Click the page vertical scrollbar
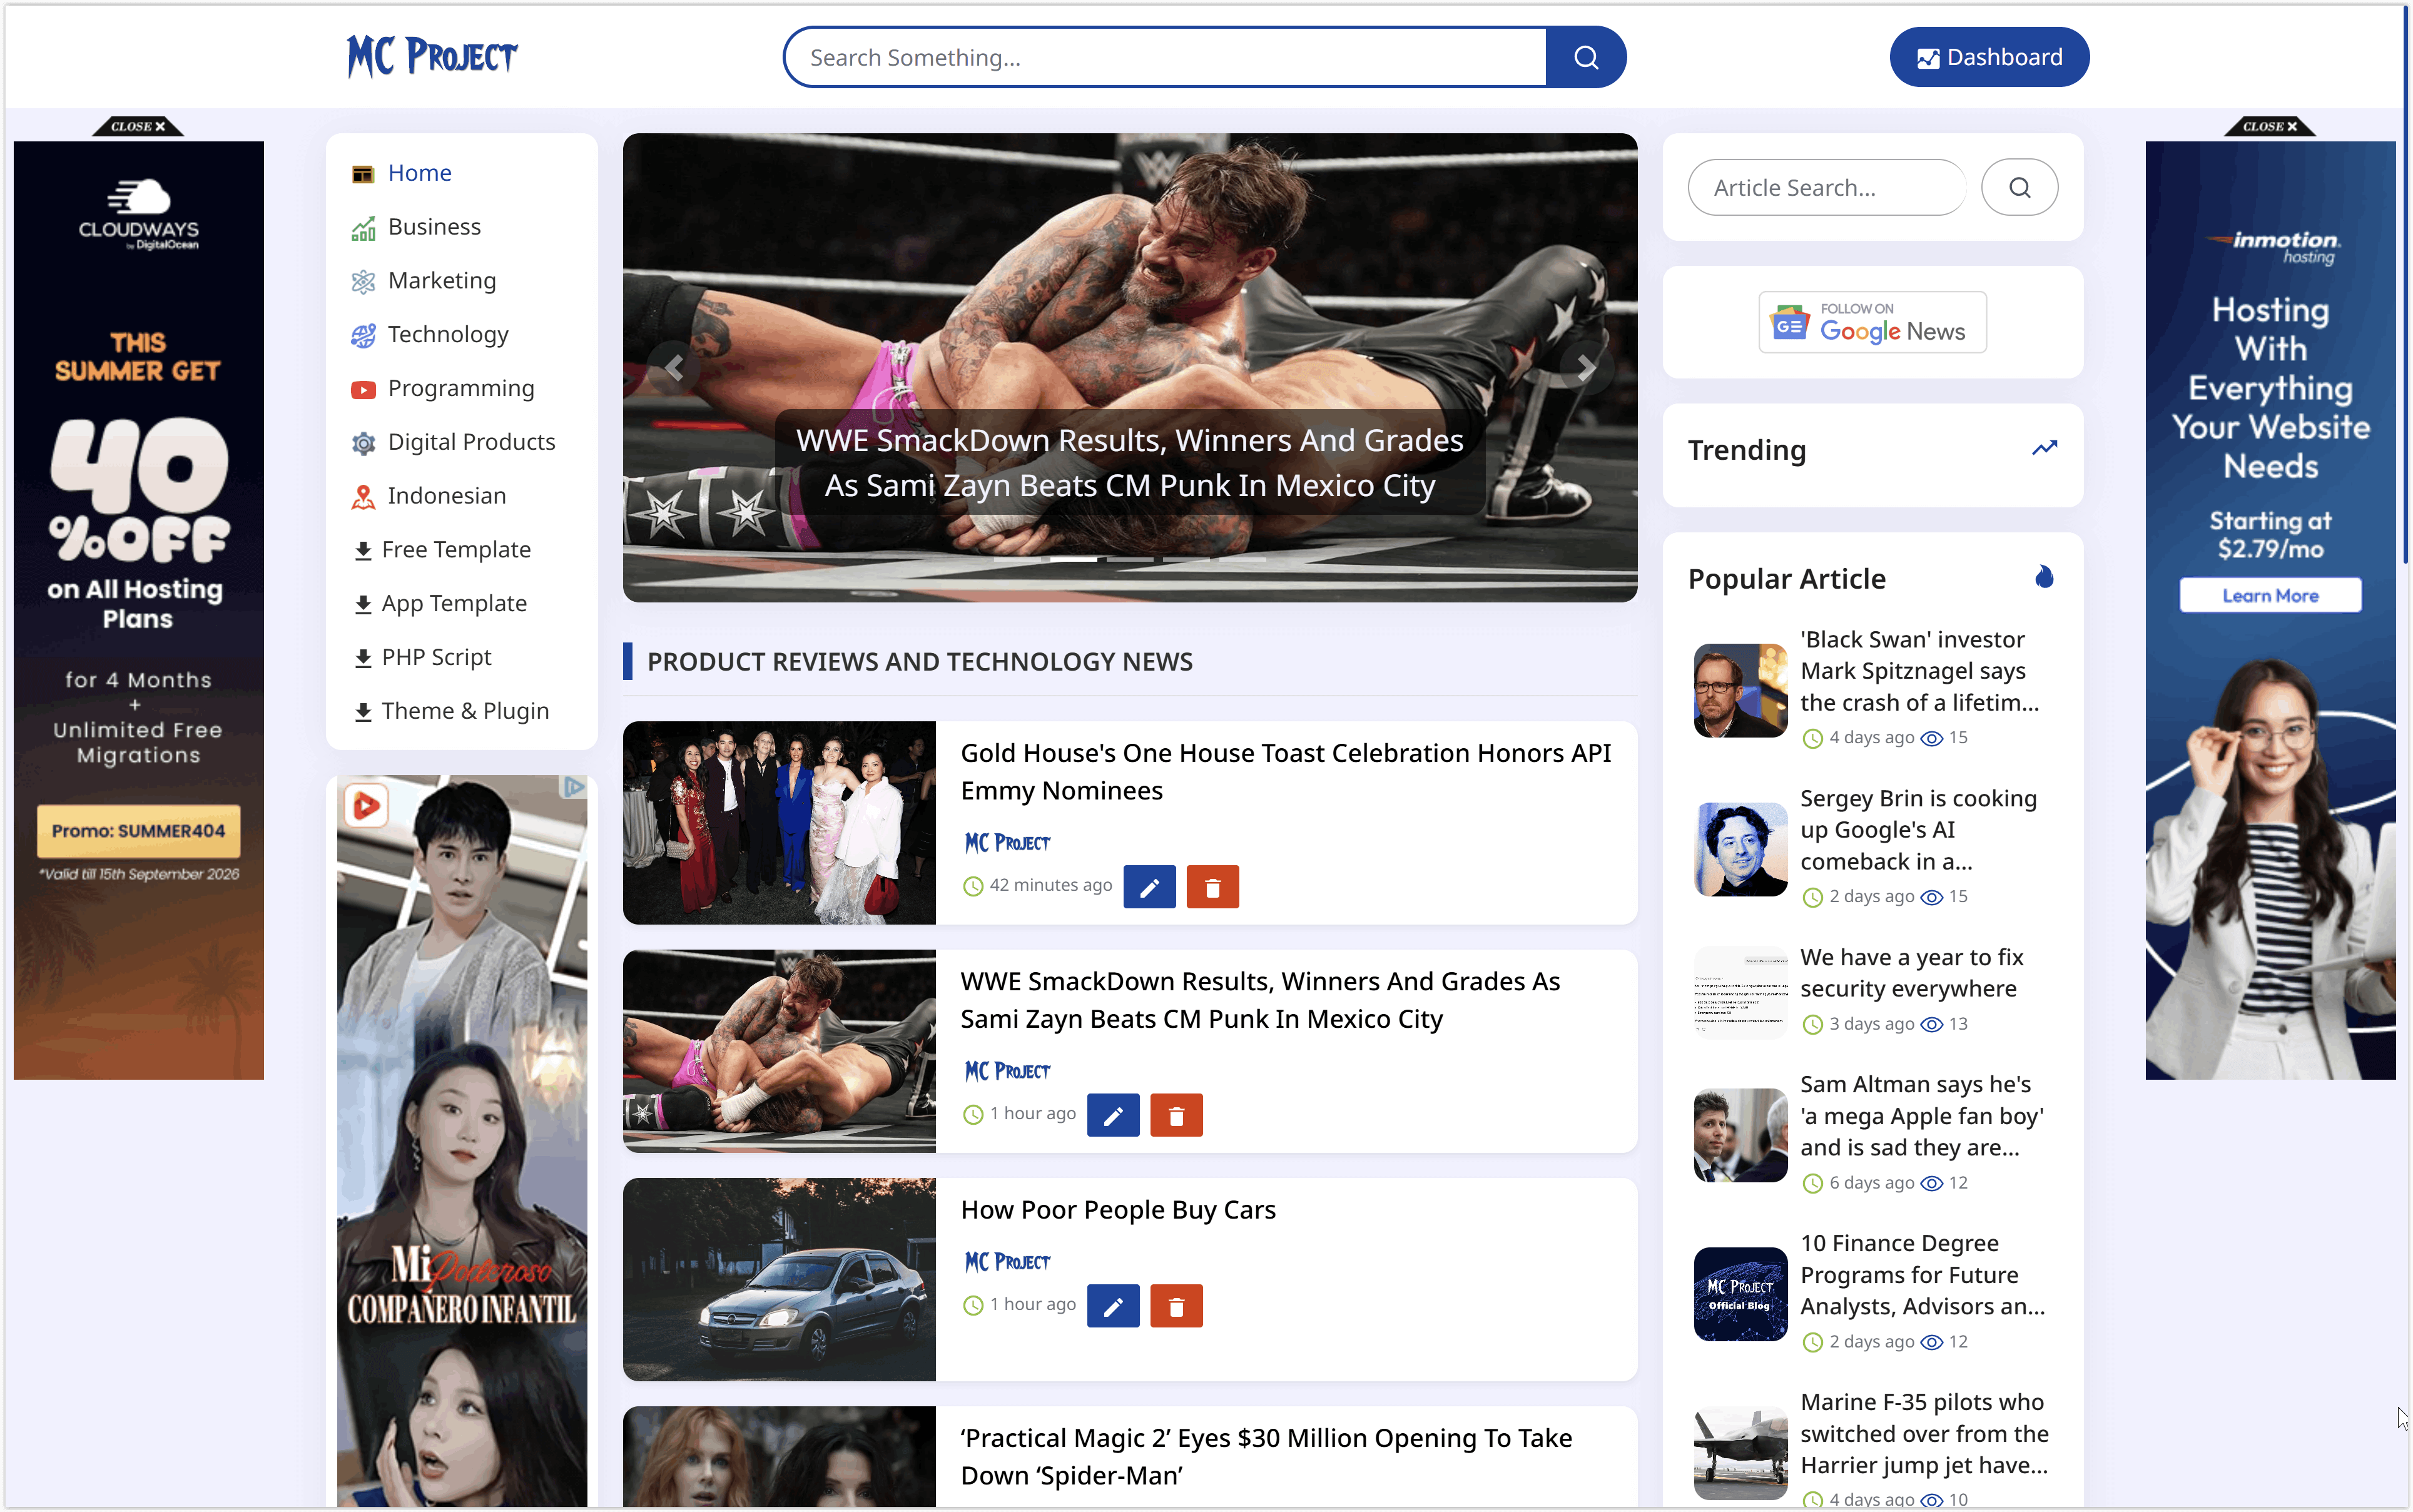 [x=2406, y=285]
